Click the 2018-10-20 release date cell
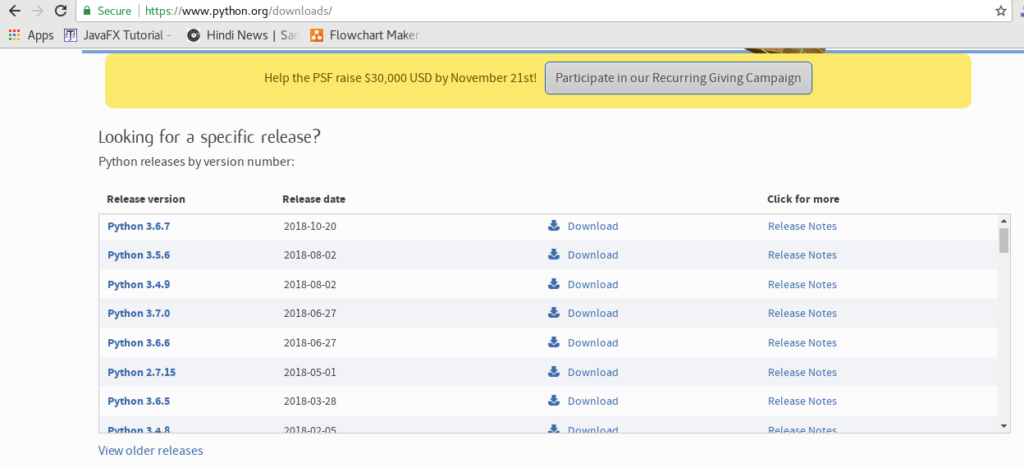 310,226
